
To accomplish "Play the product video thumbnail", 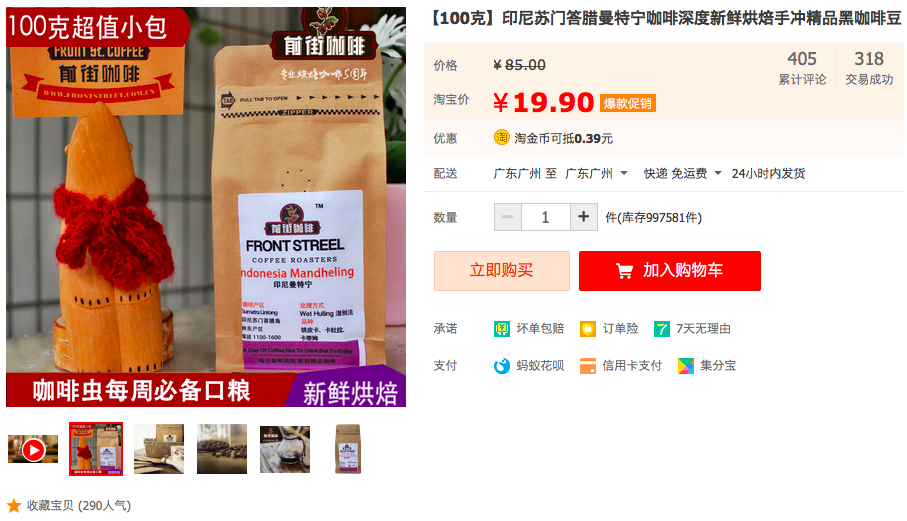I will point(33,449).
